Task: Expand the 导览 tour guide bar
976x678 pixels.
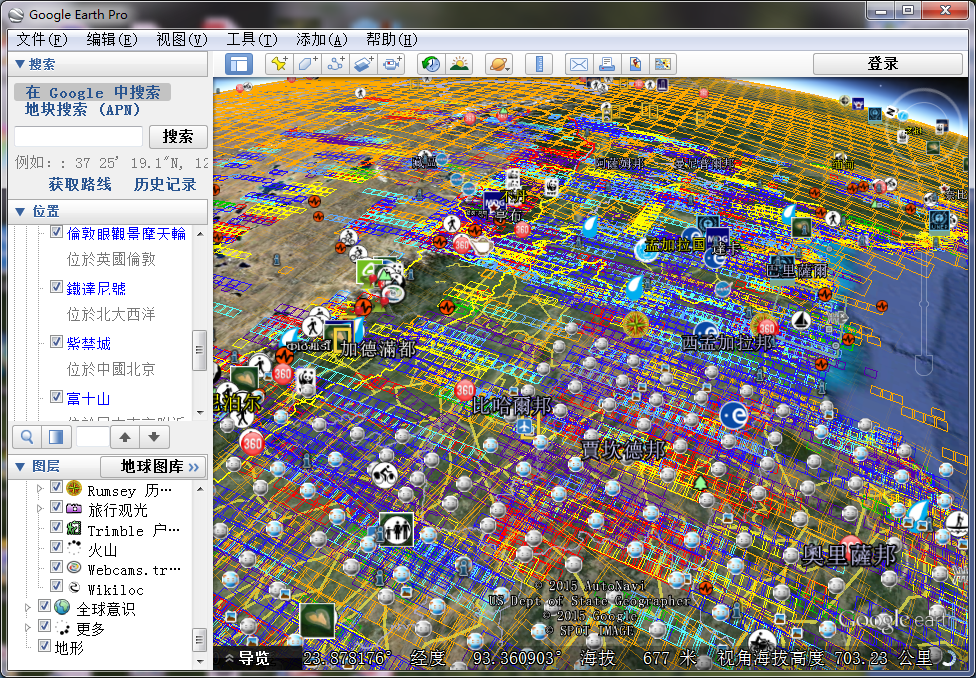Action: coord(248,658)
